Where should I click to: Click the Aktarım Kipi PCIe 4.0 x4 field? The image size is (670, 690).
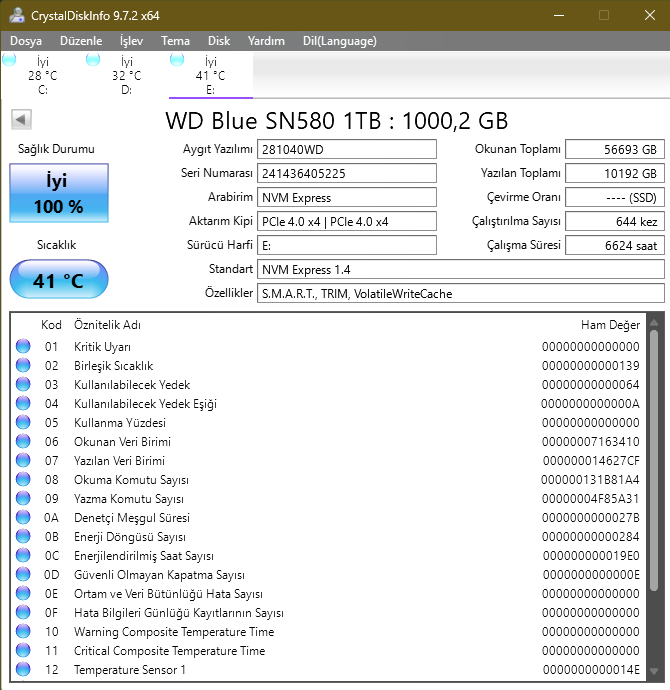tap(347, 221)
